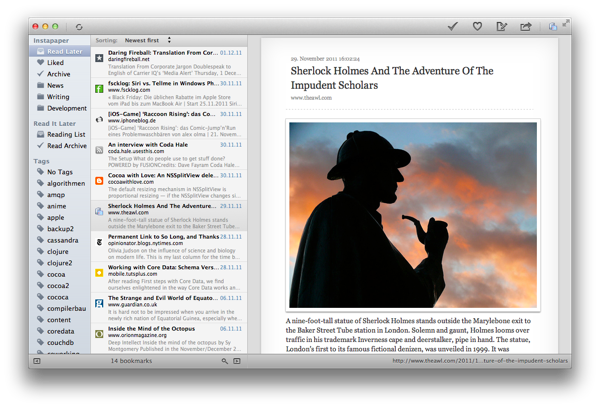Viewport: 600px width, 408px height.
Task: Click the 14 bookmarks count label
Action: click(x=131, y=361)
